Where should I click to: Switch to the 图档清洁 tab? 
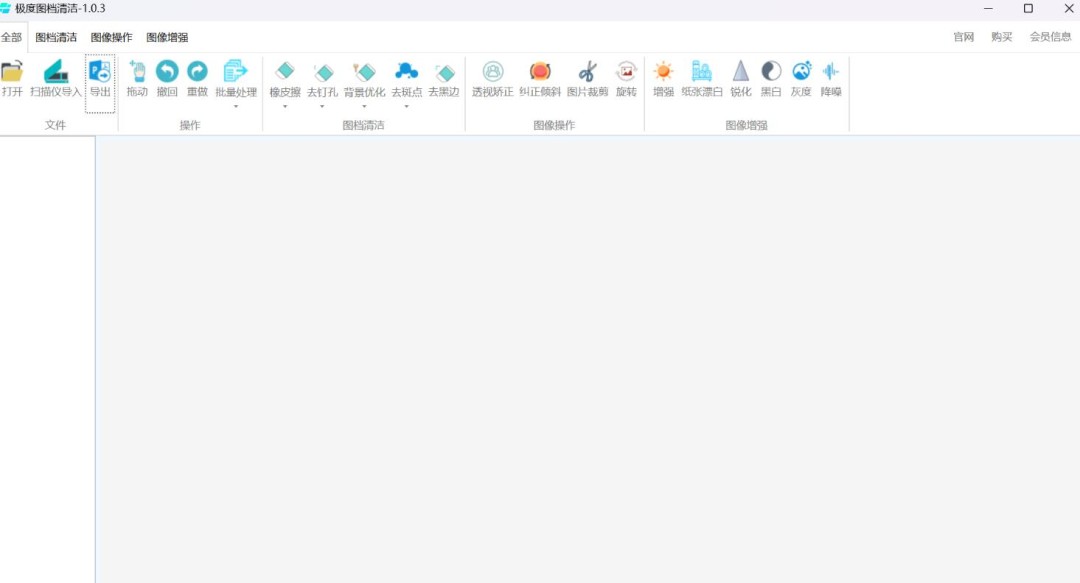click(x=56, y=37)
